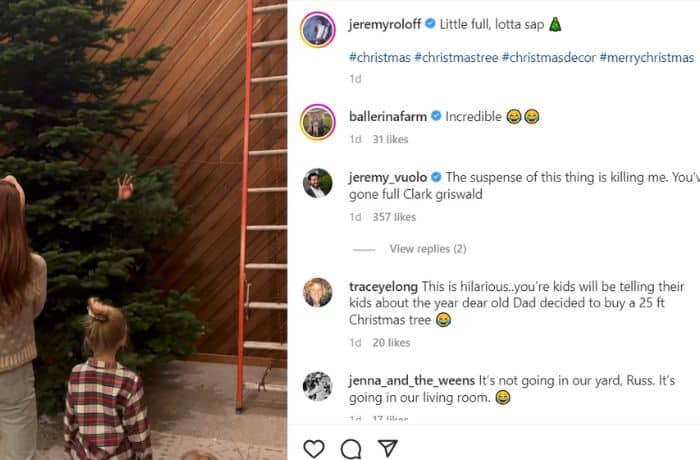Open jeremy_vuolo profile avatar
The height and width of the screenshot is (460, 700).
[x=317, y=183]
